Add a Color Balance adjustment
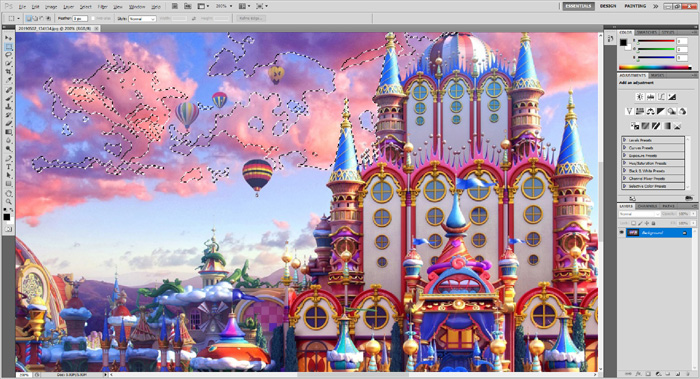The height and width of the screenshot is (379, 700). coord(650,111)
